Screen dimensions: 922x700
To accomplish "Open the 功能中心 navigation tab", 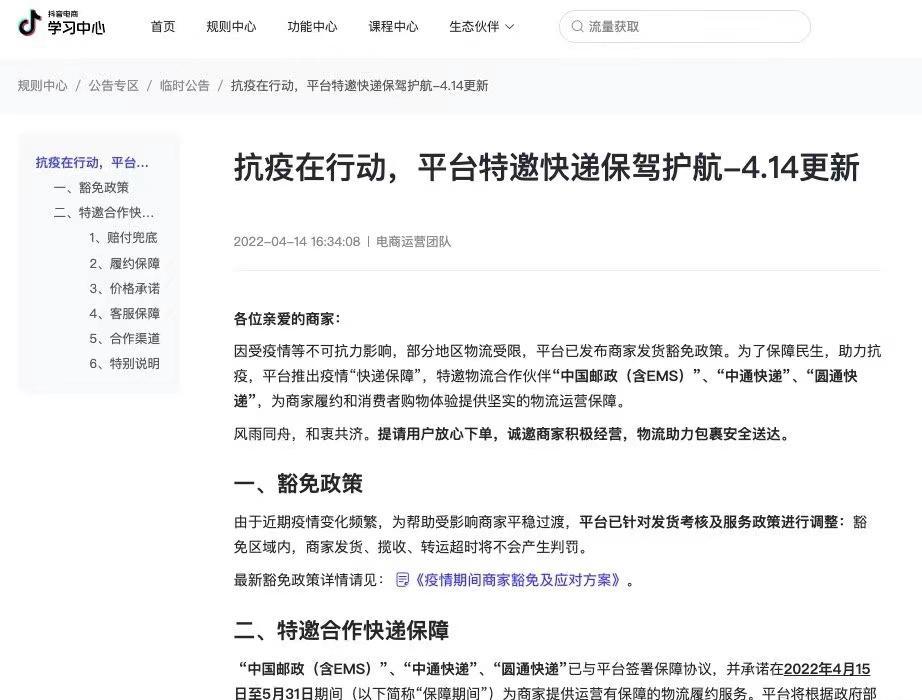I will pos(312,26).
